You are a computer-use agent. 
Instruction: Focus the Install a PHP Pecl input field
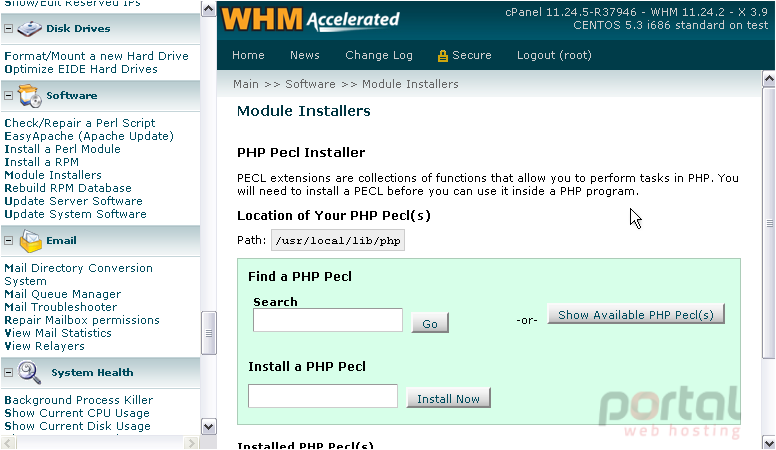coord(323,396)
